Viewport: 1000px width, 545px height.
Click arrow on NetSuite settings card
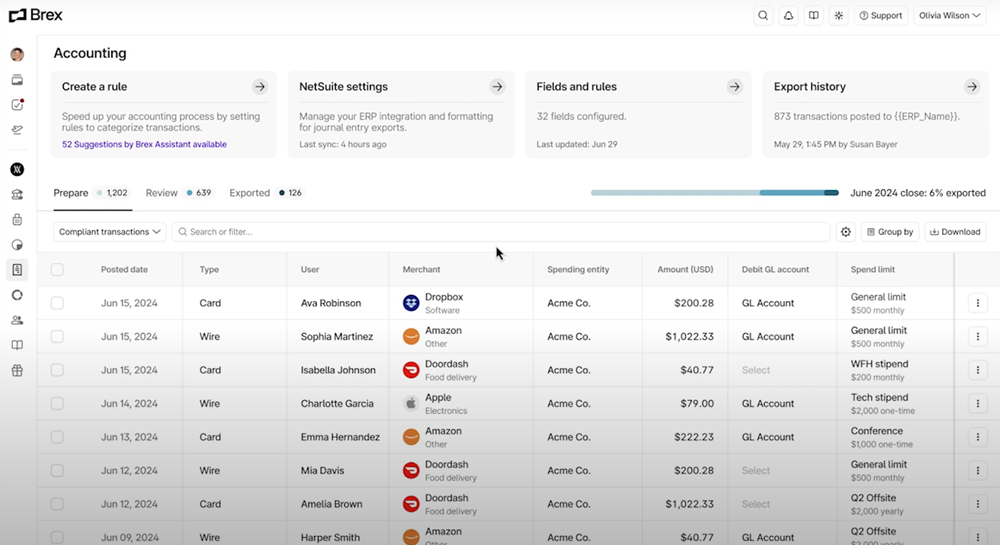point(497,87)
